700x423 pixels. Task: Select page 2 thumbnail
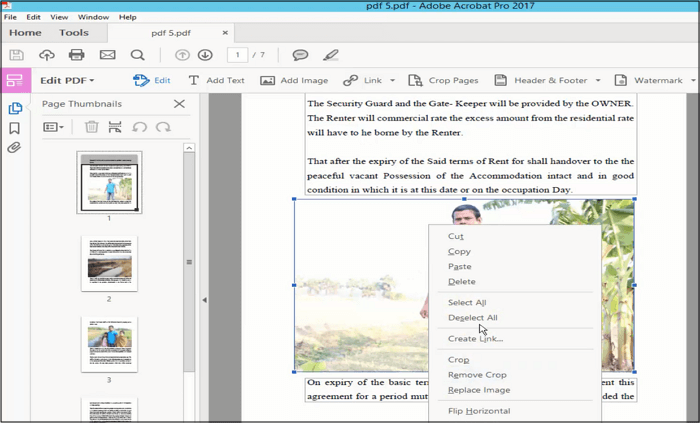[109, 263]
